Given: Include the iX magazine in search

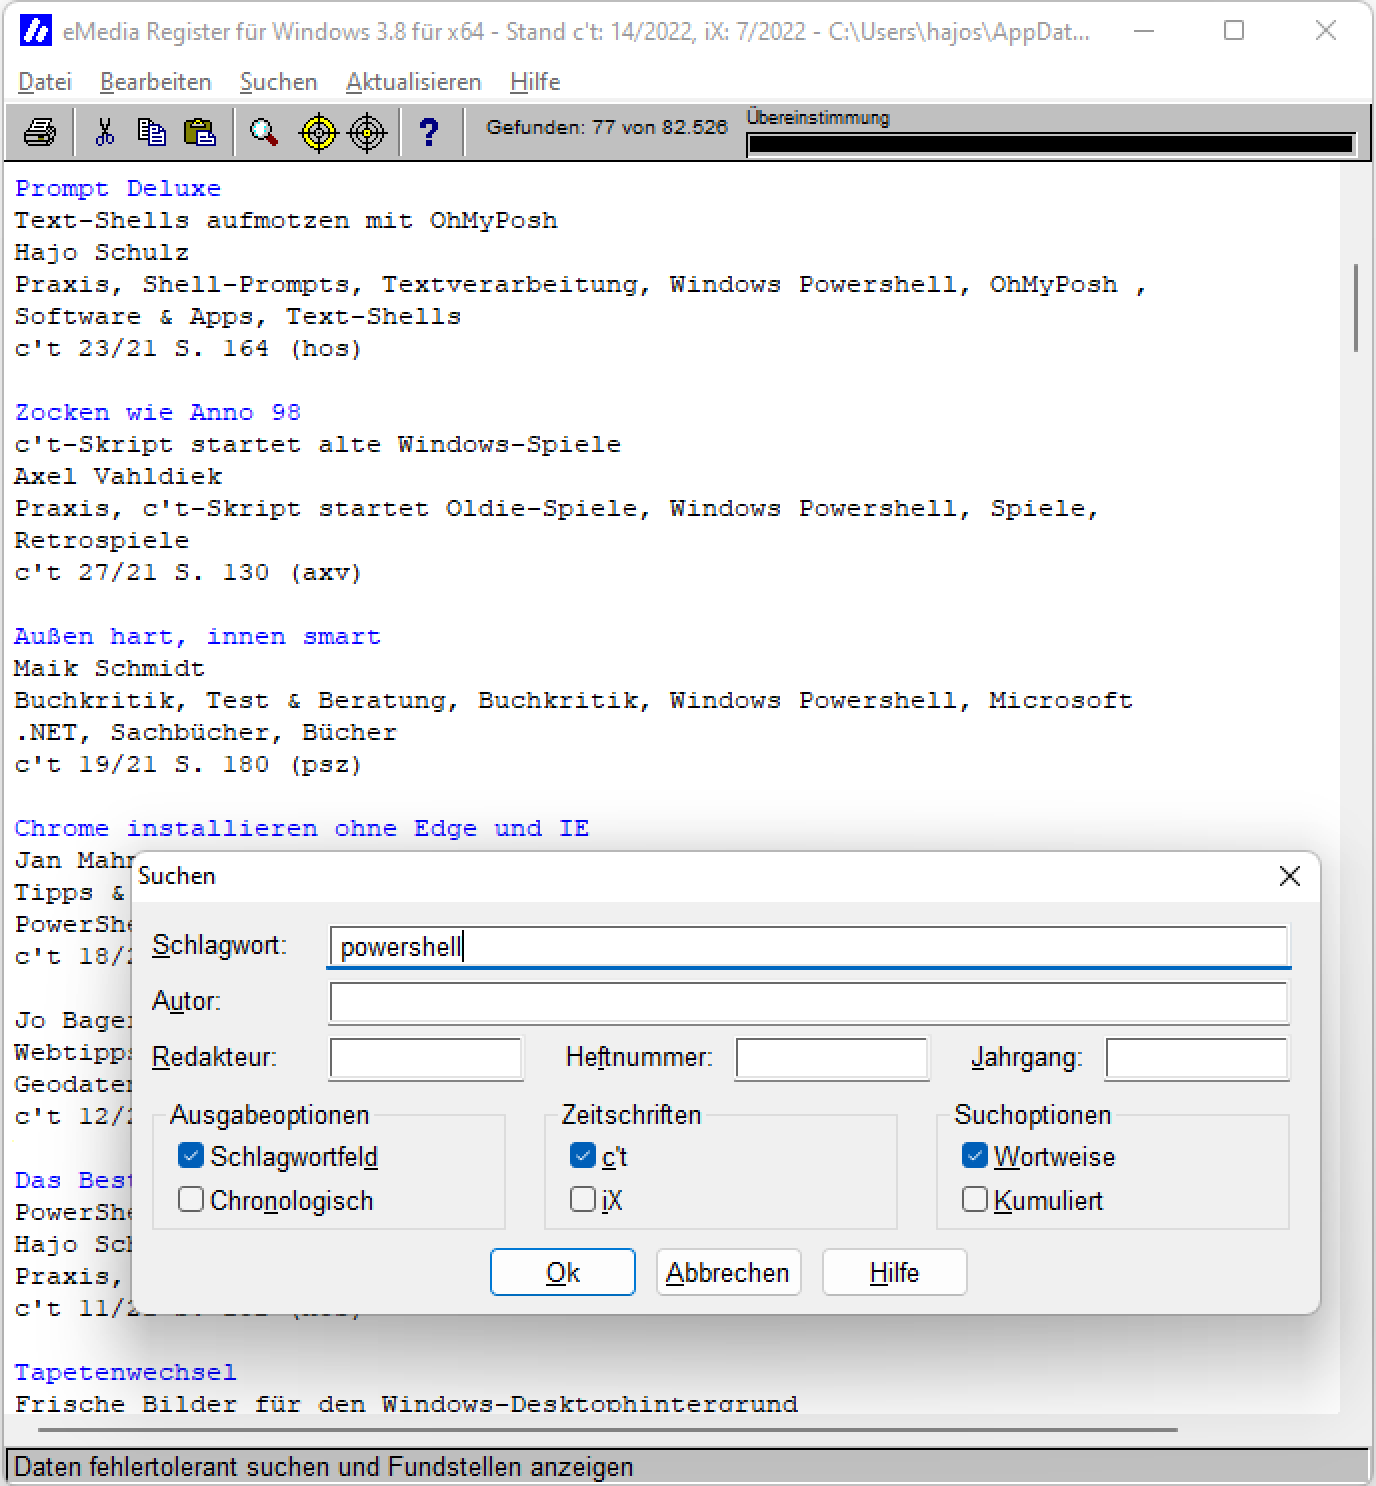Looking at the screenshot, I should click(583, 1200).
